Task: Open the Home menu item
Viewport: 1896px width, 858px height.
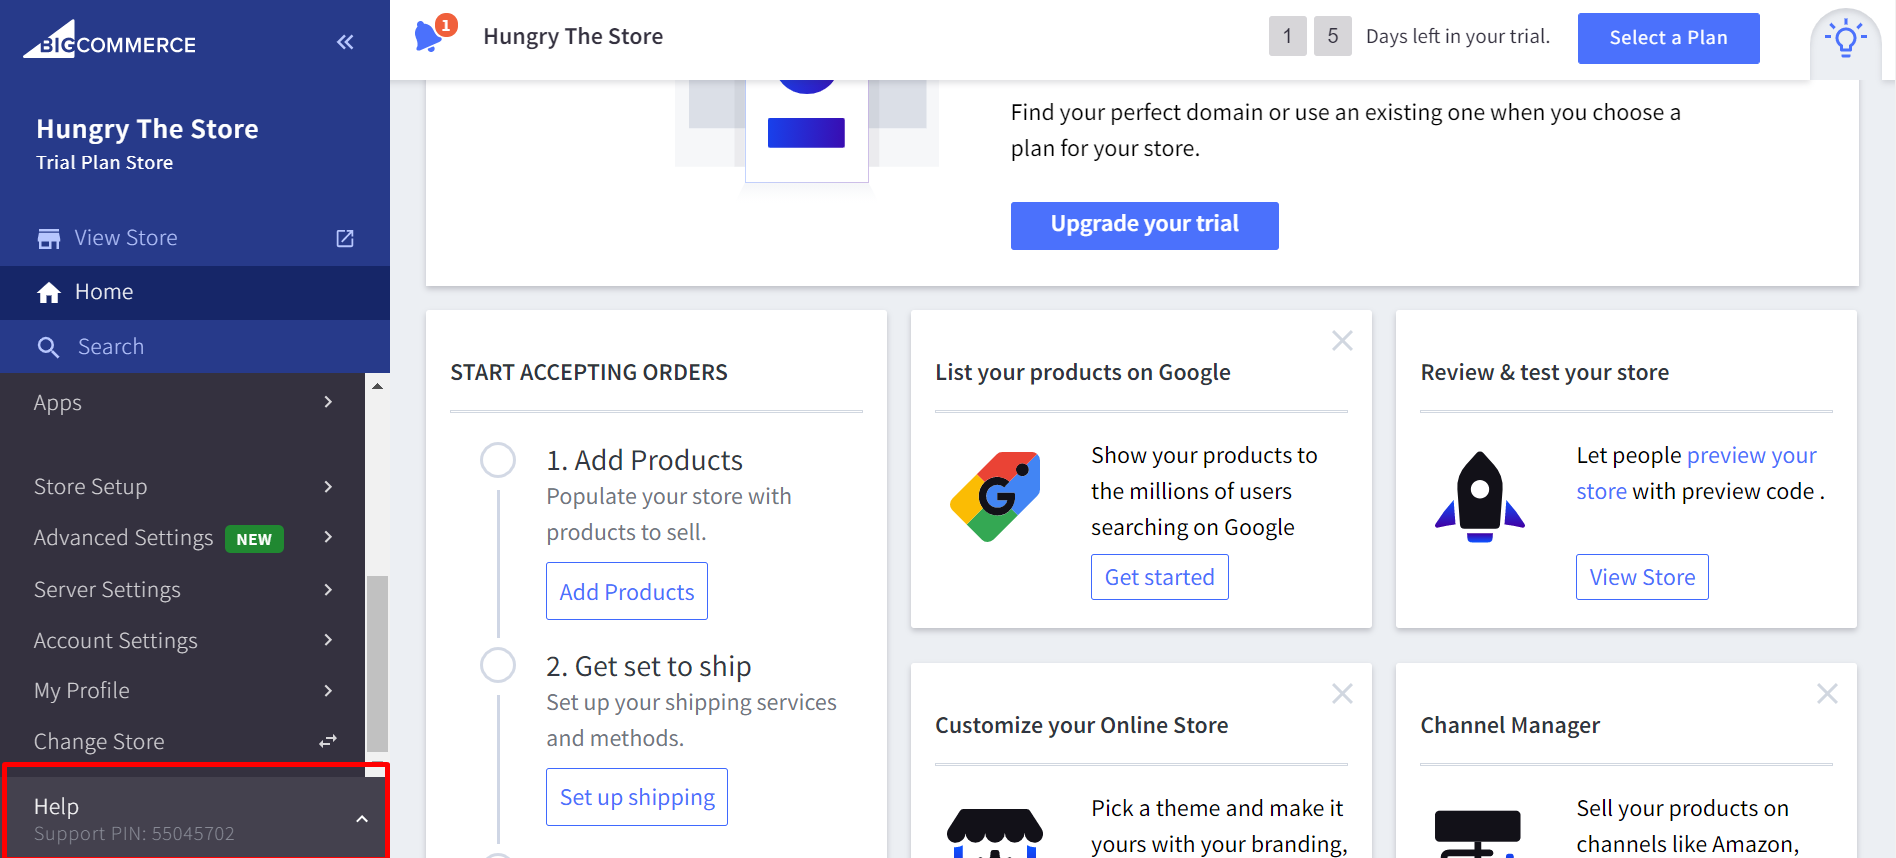Action: pyautogui.click(x=104, y=292)
